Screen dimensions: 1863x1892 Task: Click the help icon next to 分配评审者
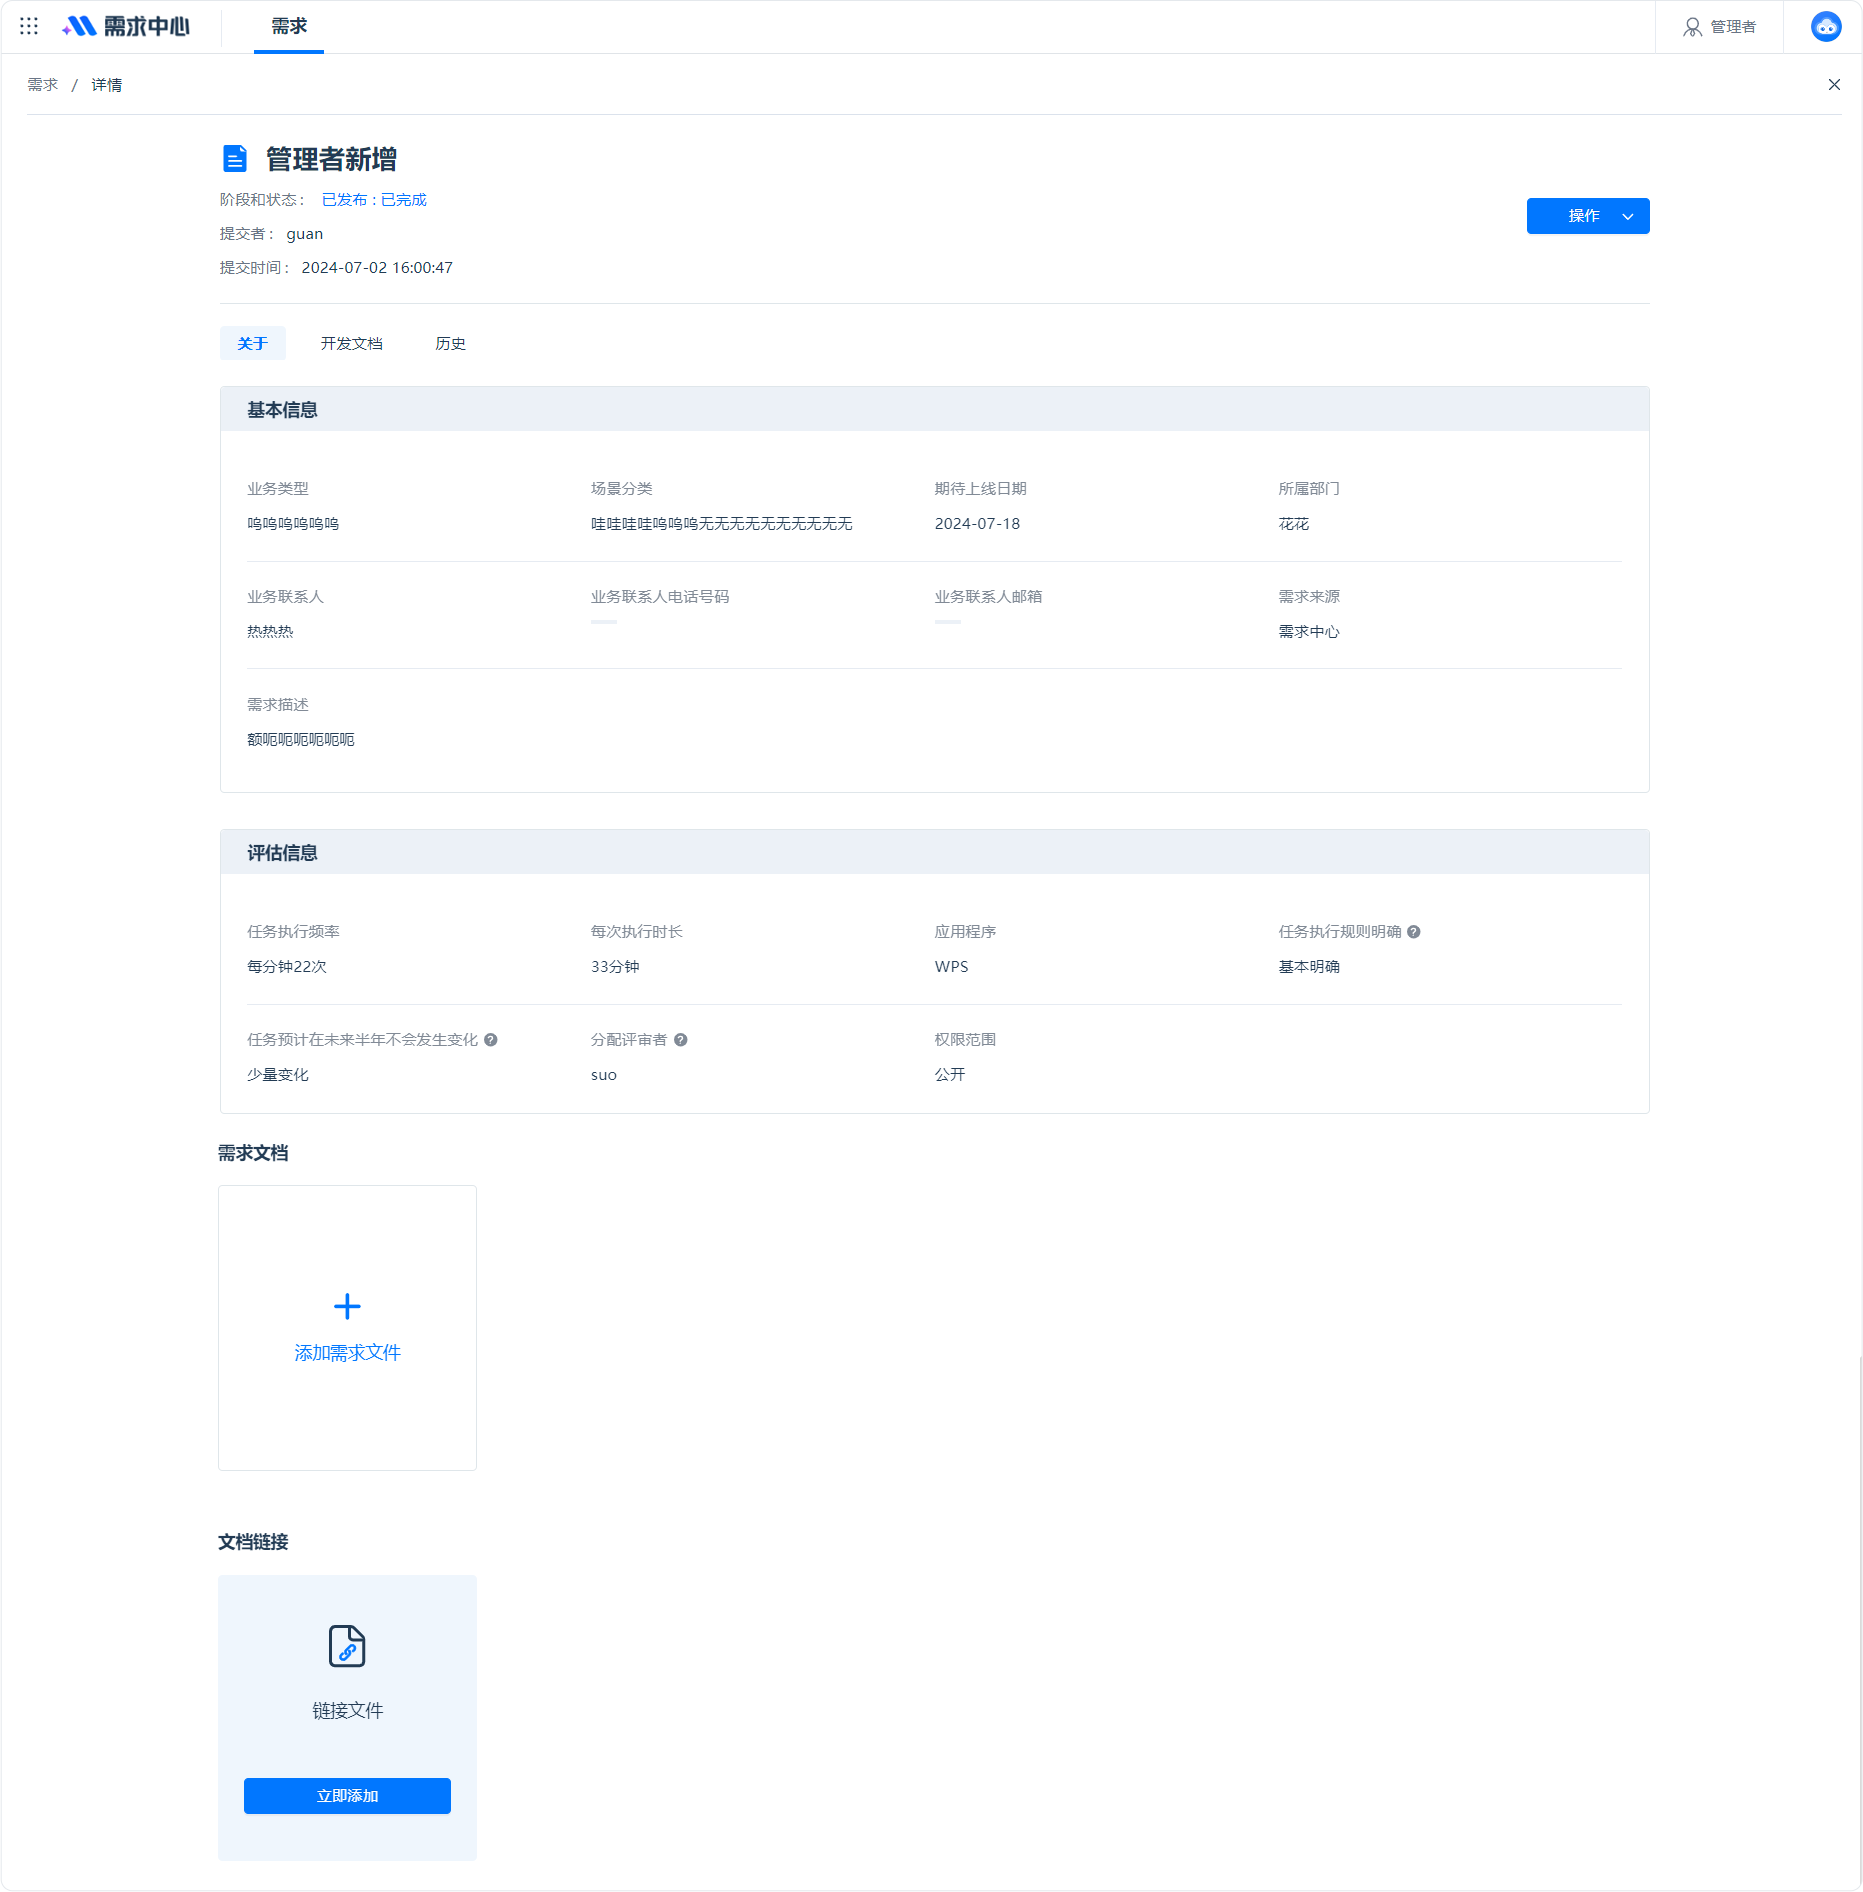tap(681, 1040)
